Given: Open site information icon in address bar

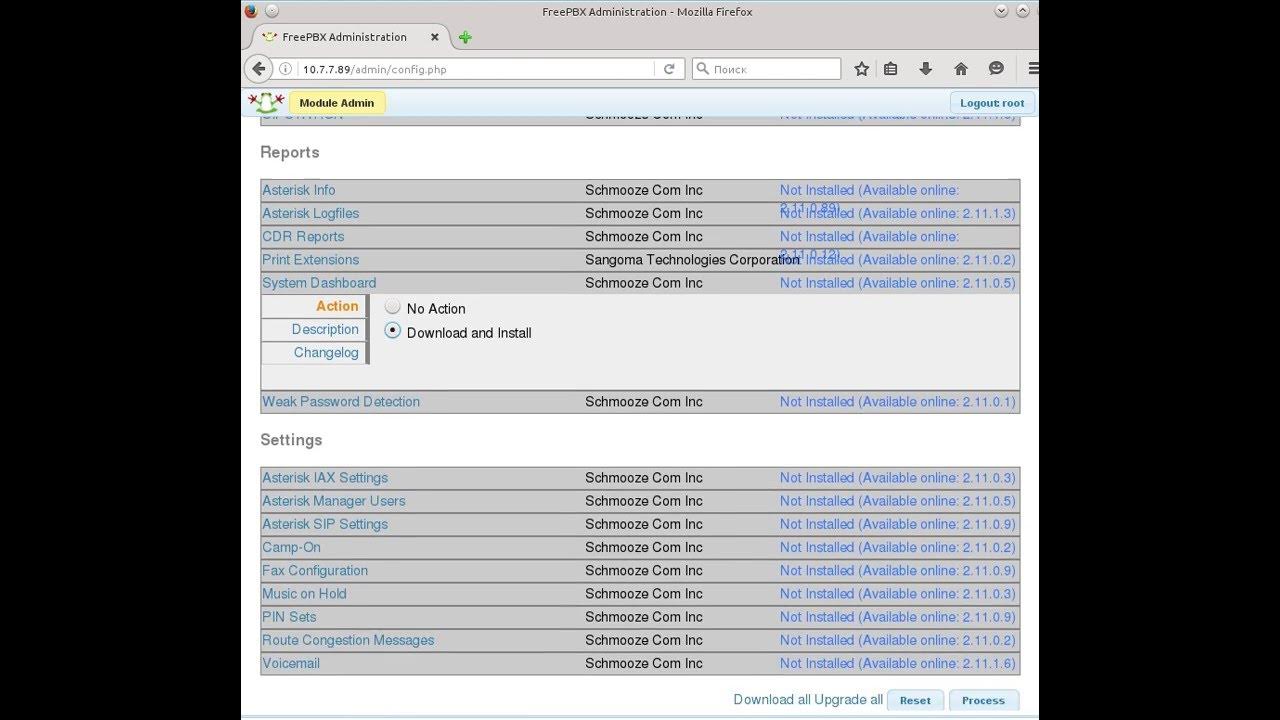Looking at the screenshot, I should coord(285,69).
